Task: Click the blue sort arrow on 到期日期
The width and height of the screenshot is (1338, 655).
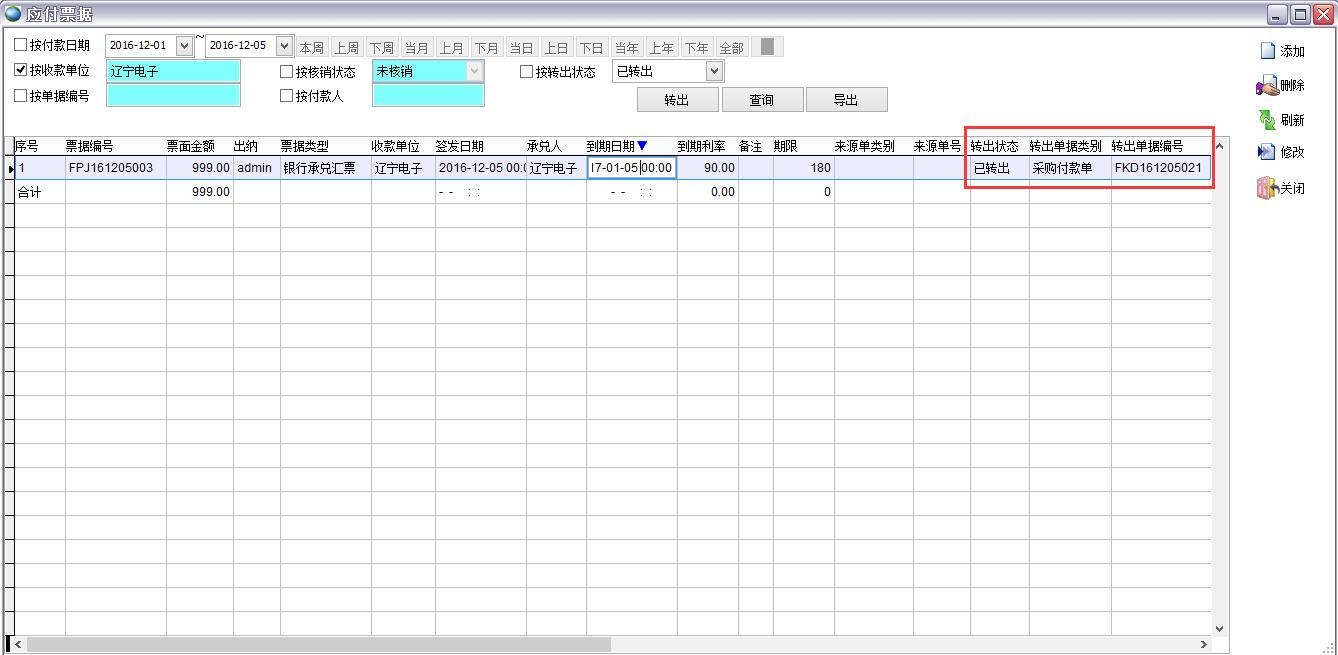Action: pos(642,146)
